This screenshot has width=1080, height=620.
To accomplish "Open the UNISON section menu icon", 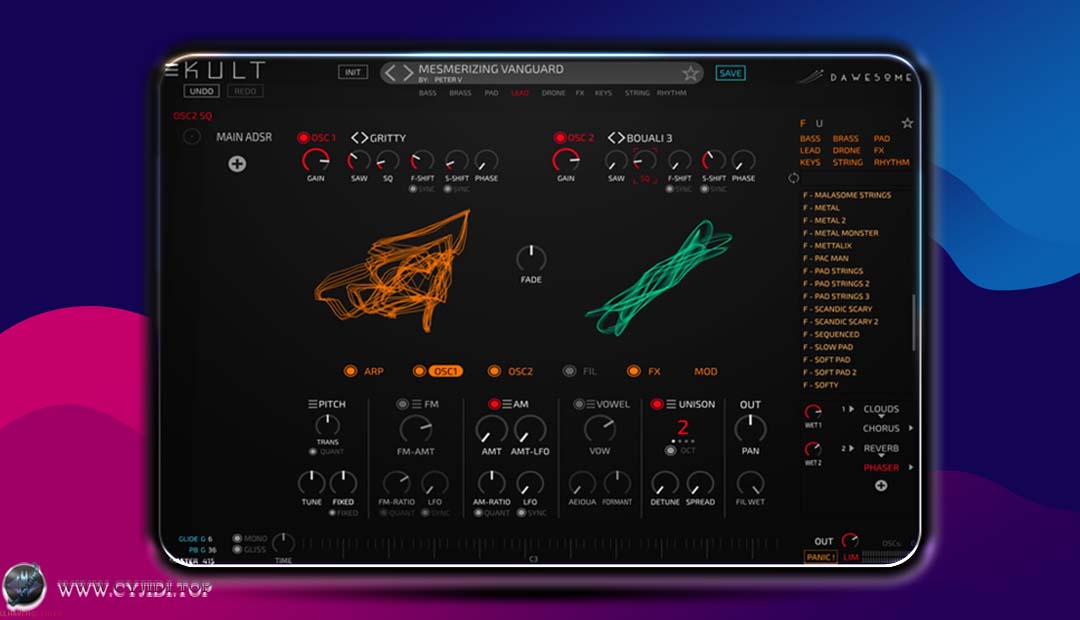I will (x=672, y=405).
